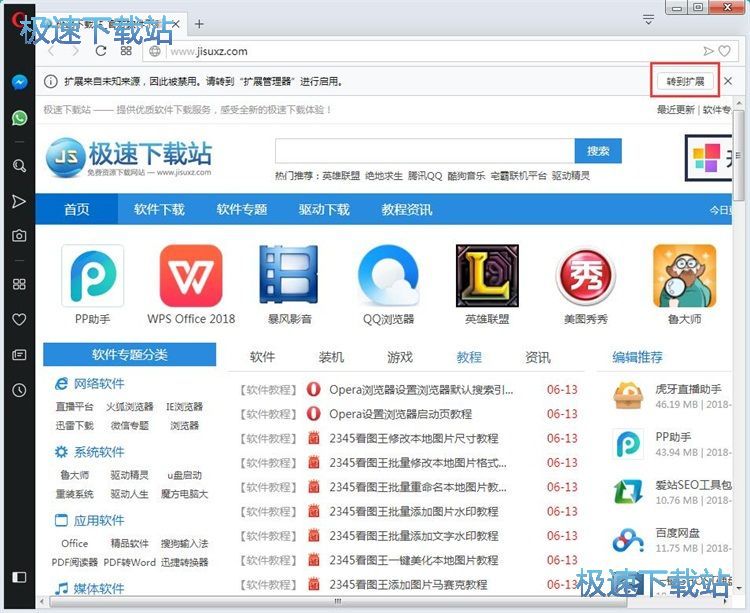Open Speed Dial from the sidebar
The width and height of the screenshot is (750, 613).
coord(19,284)
